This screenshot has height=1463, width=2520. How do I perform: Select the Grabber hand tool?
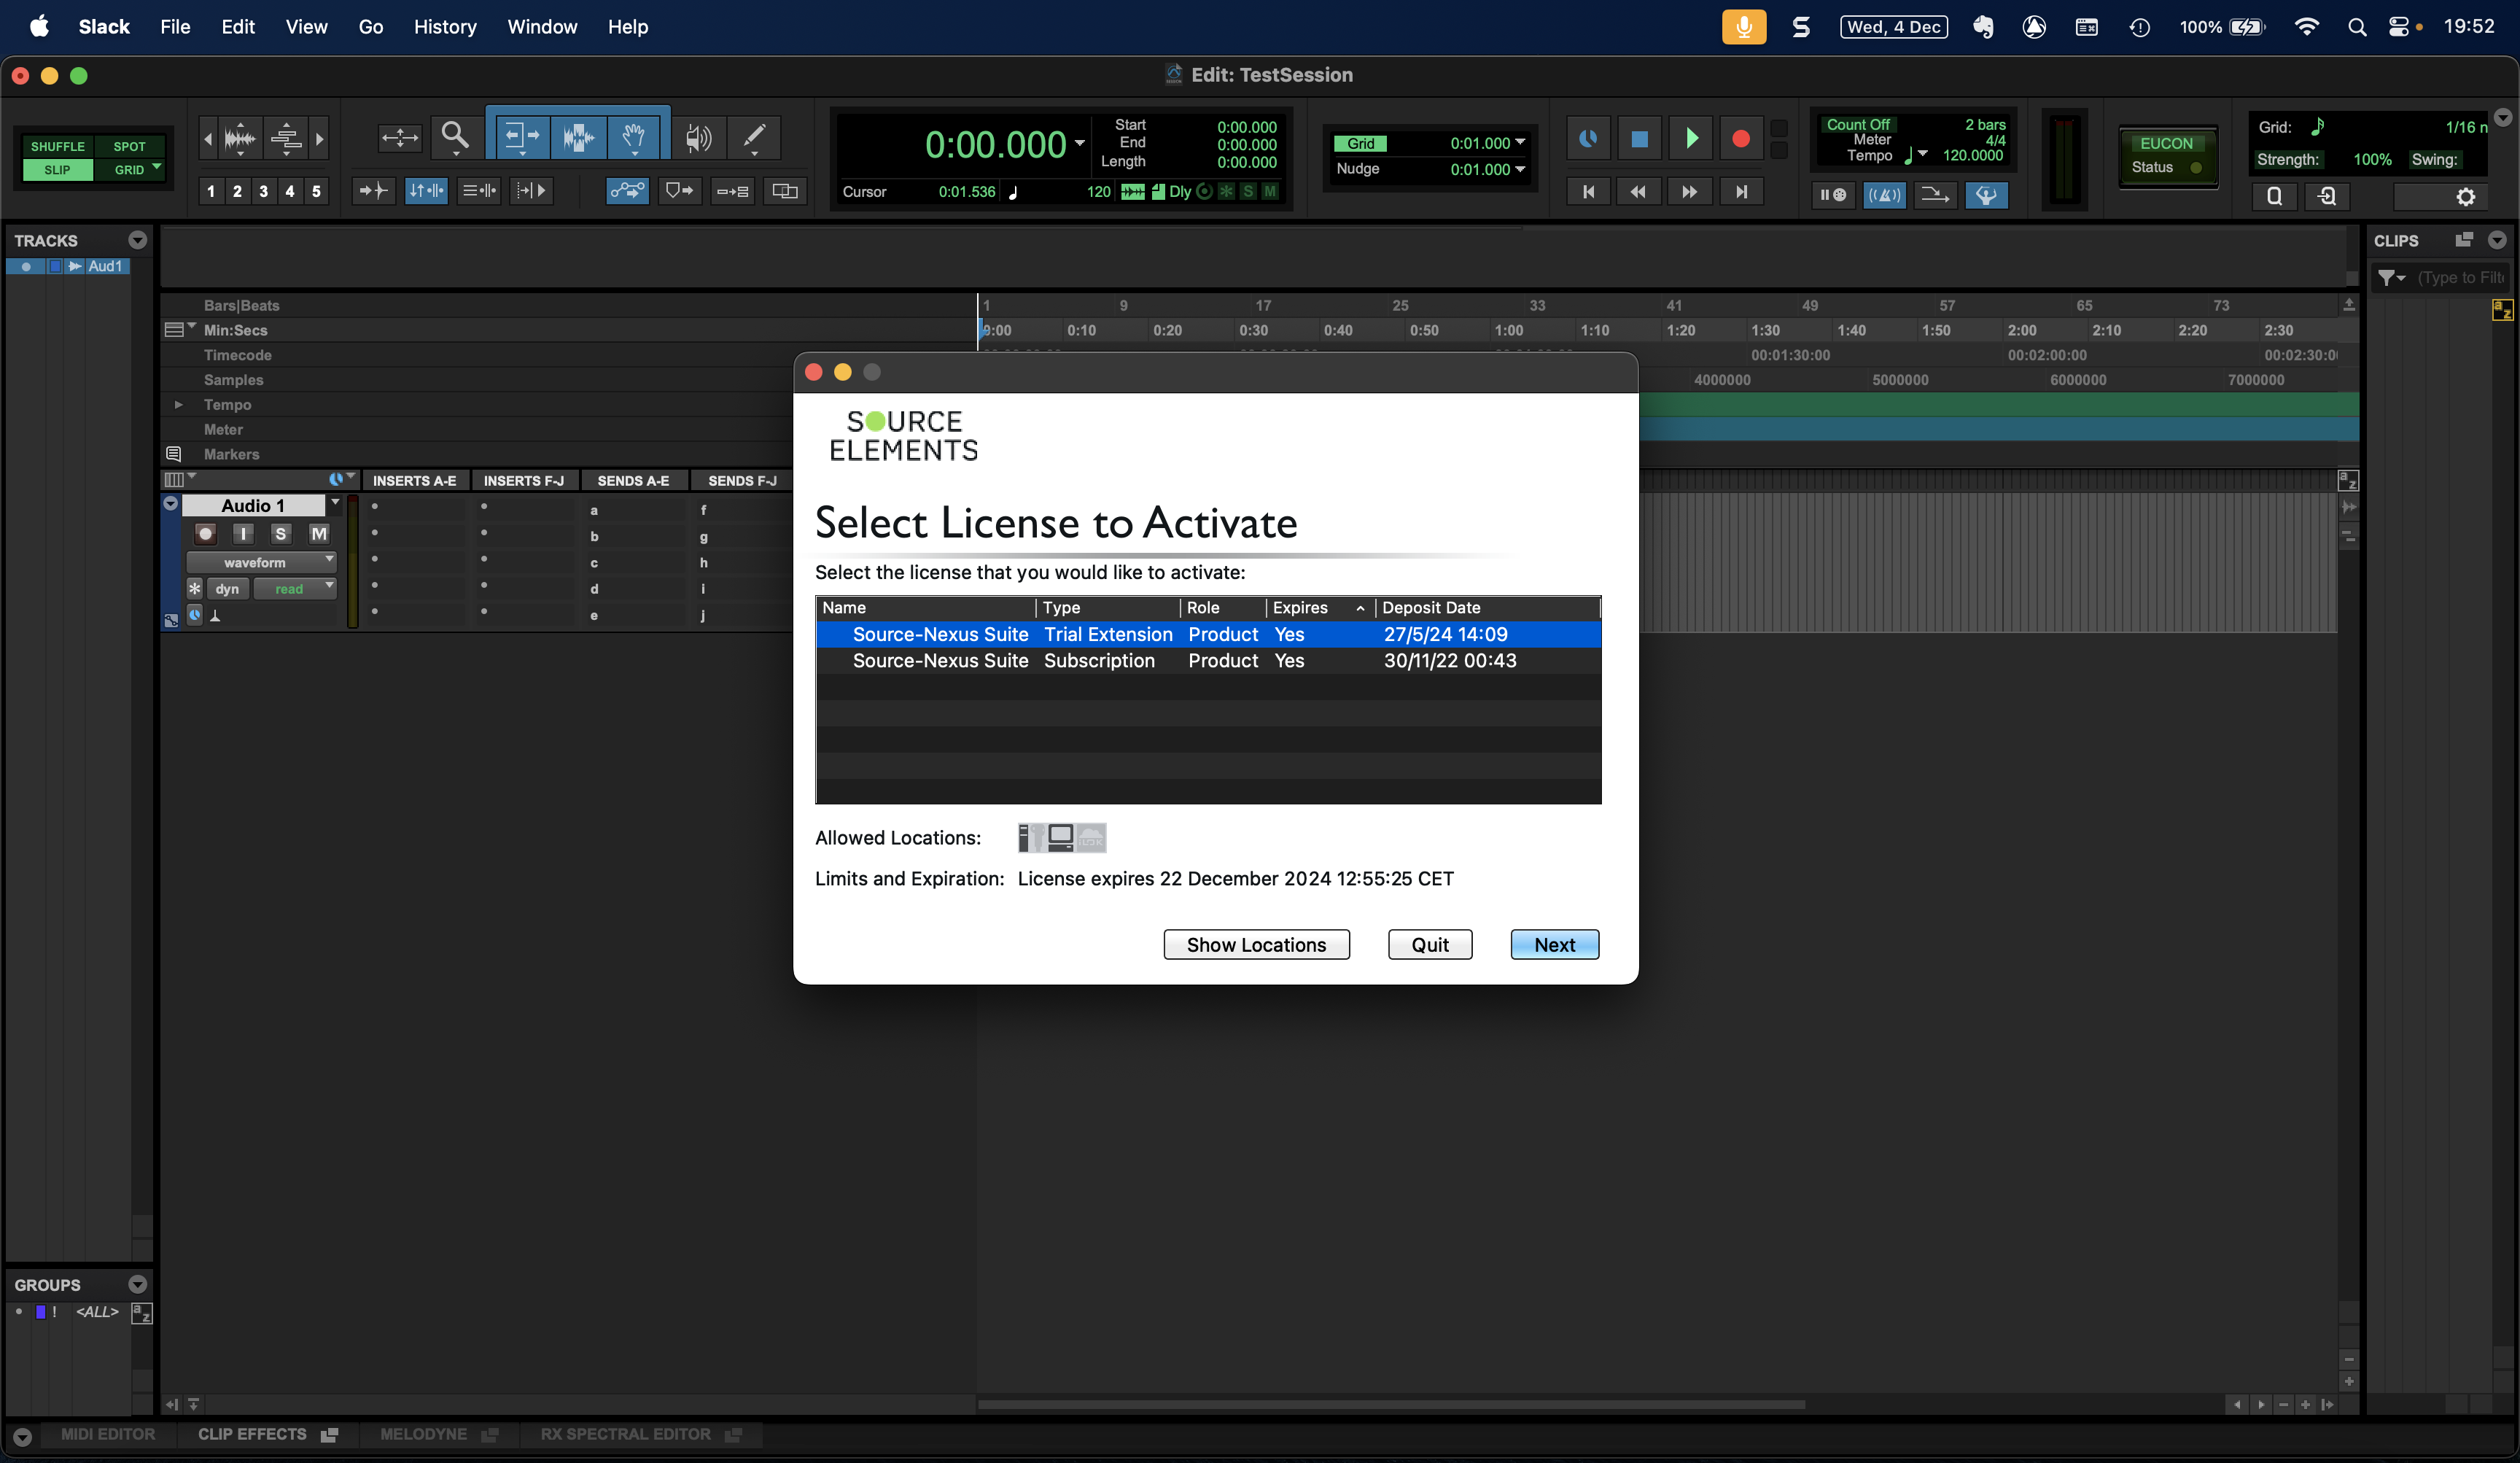(633, 136)
